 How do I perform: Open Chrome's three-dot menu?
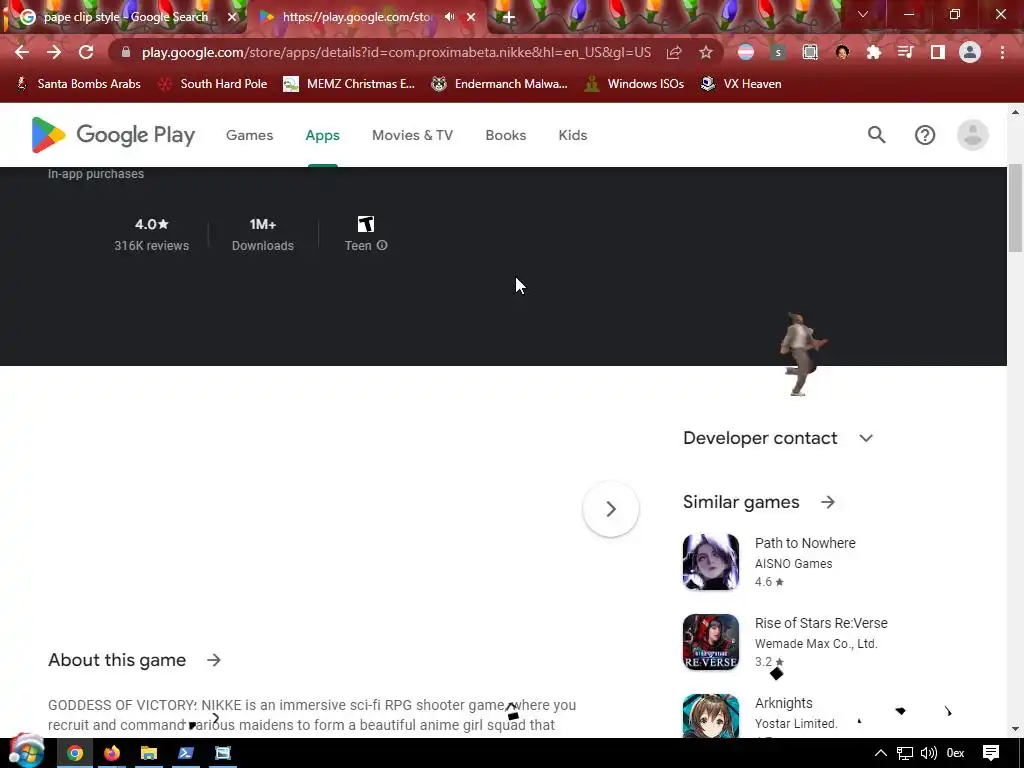click(1002, 52)
